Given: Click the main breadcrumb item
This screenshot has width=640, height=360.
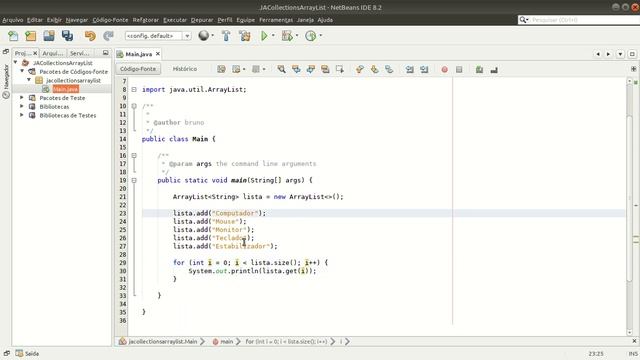Looking at the screenshot, I should coord(223,342).
